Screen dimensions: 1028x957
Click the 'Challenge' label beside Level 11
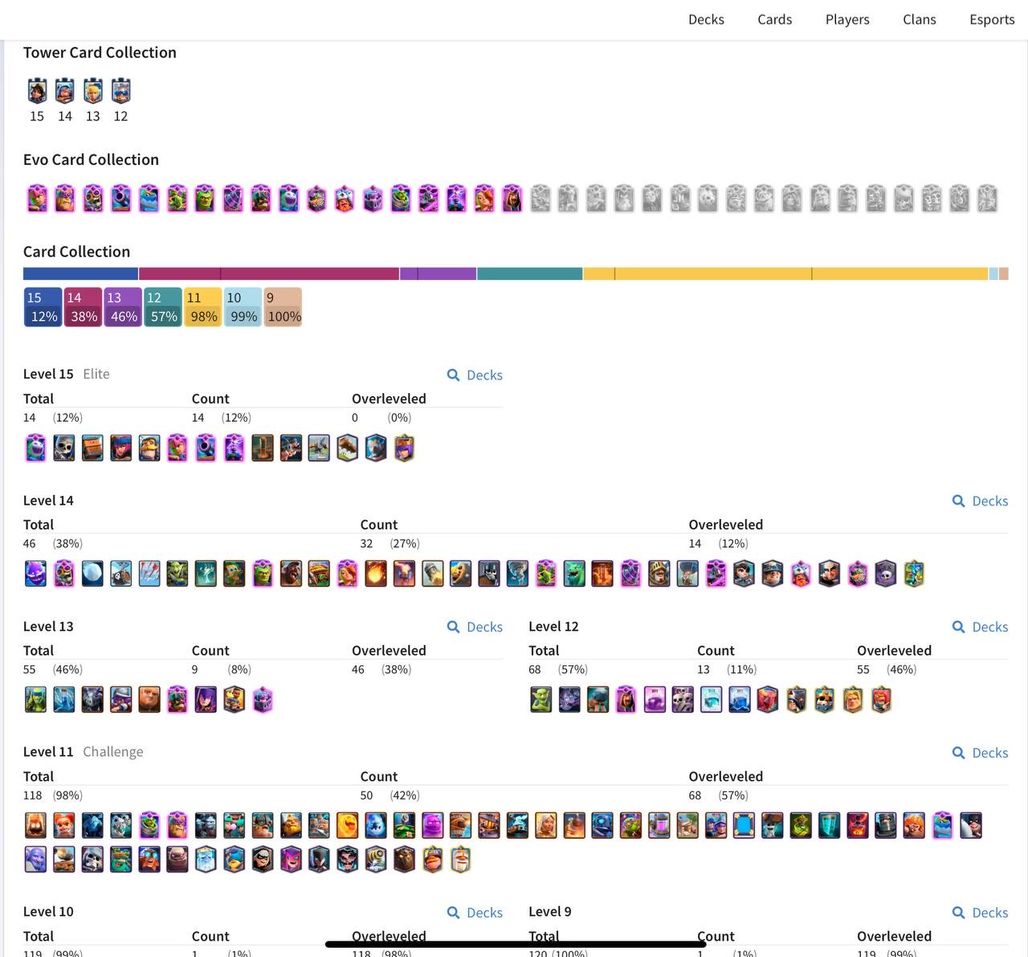point(113,751)
